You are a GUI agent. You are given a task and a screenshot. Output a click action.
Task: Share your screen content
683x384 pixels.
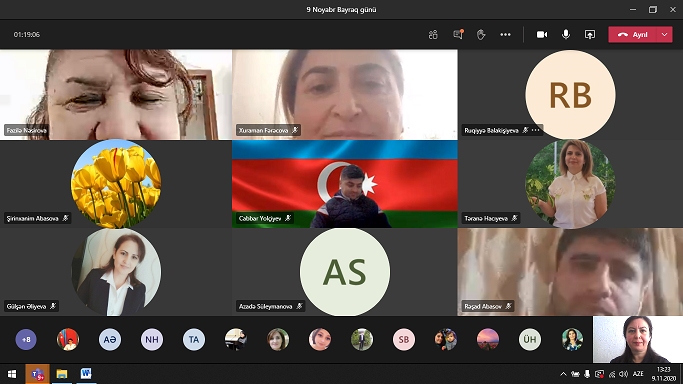(x=590, y=34)
